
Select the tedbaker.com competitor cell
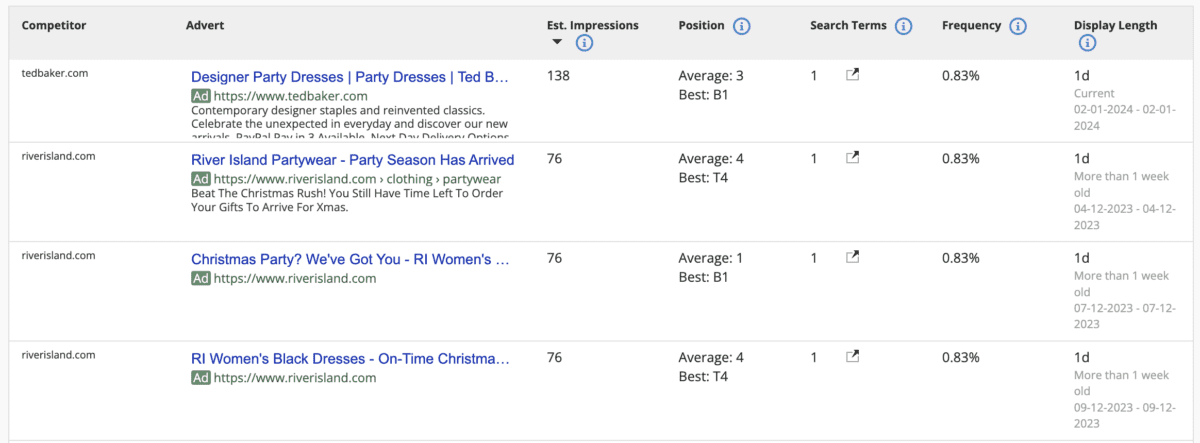point(55,74)
